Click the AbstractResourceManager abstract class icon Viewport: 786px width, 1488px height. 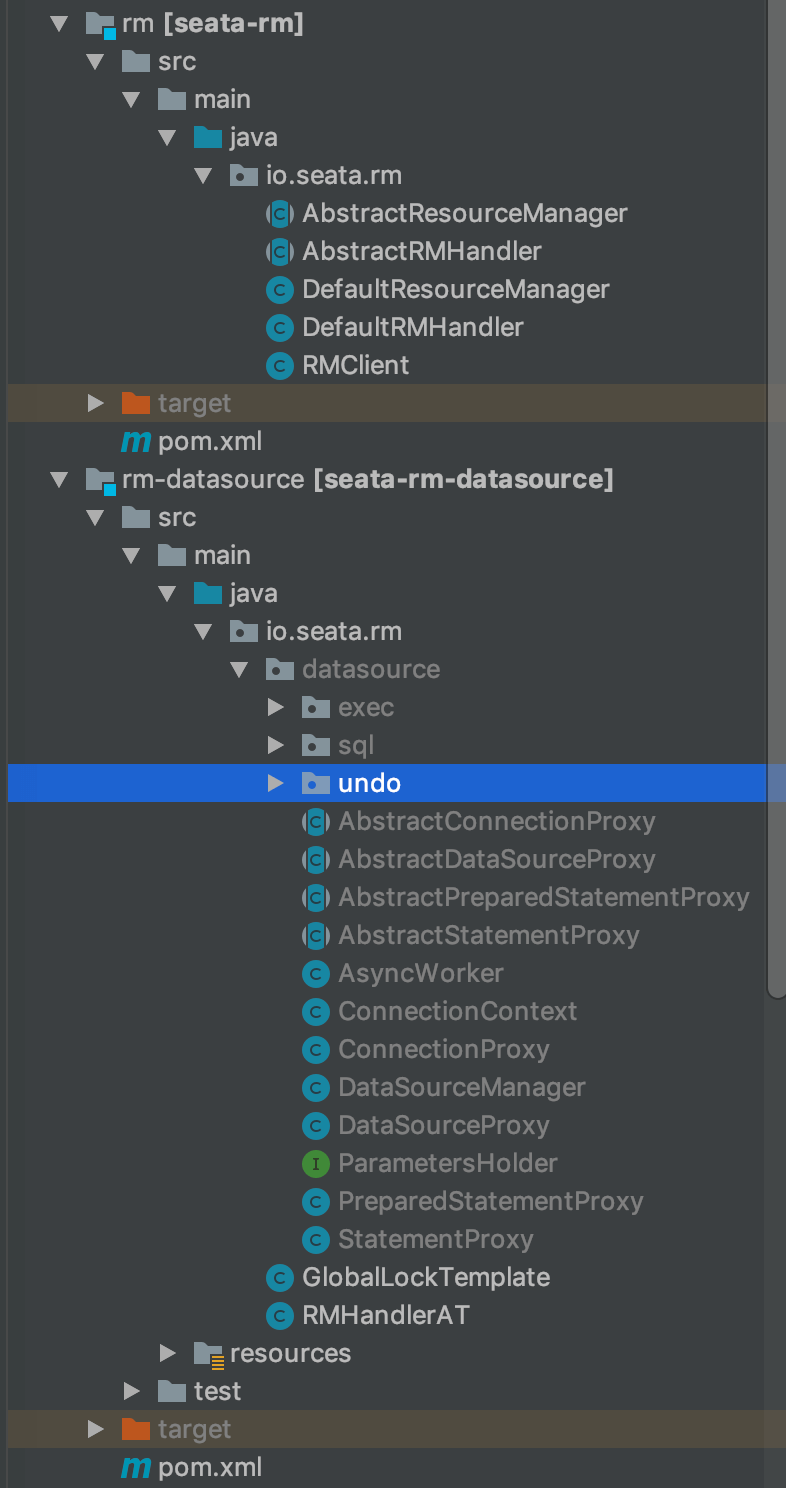tap(280, 214)
